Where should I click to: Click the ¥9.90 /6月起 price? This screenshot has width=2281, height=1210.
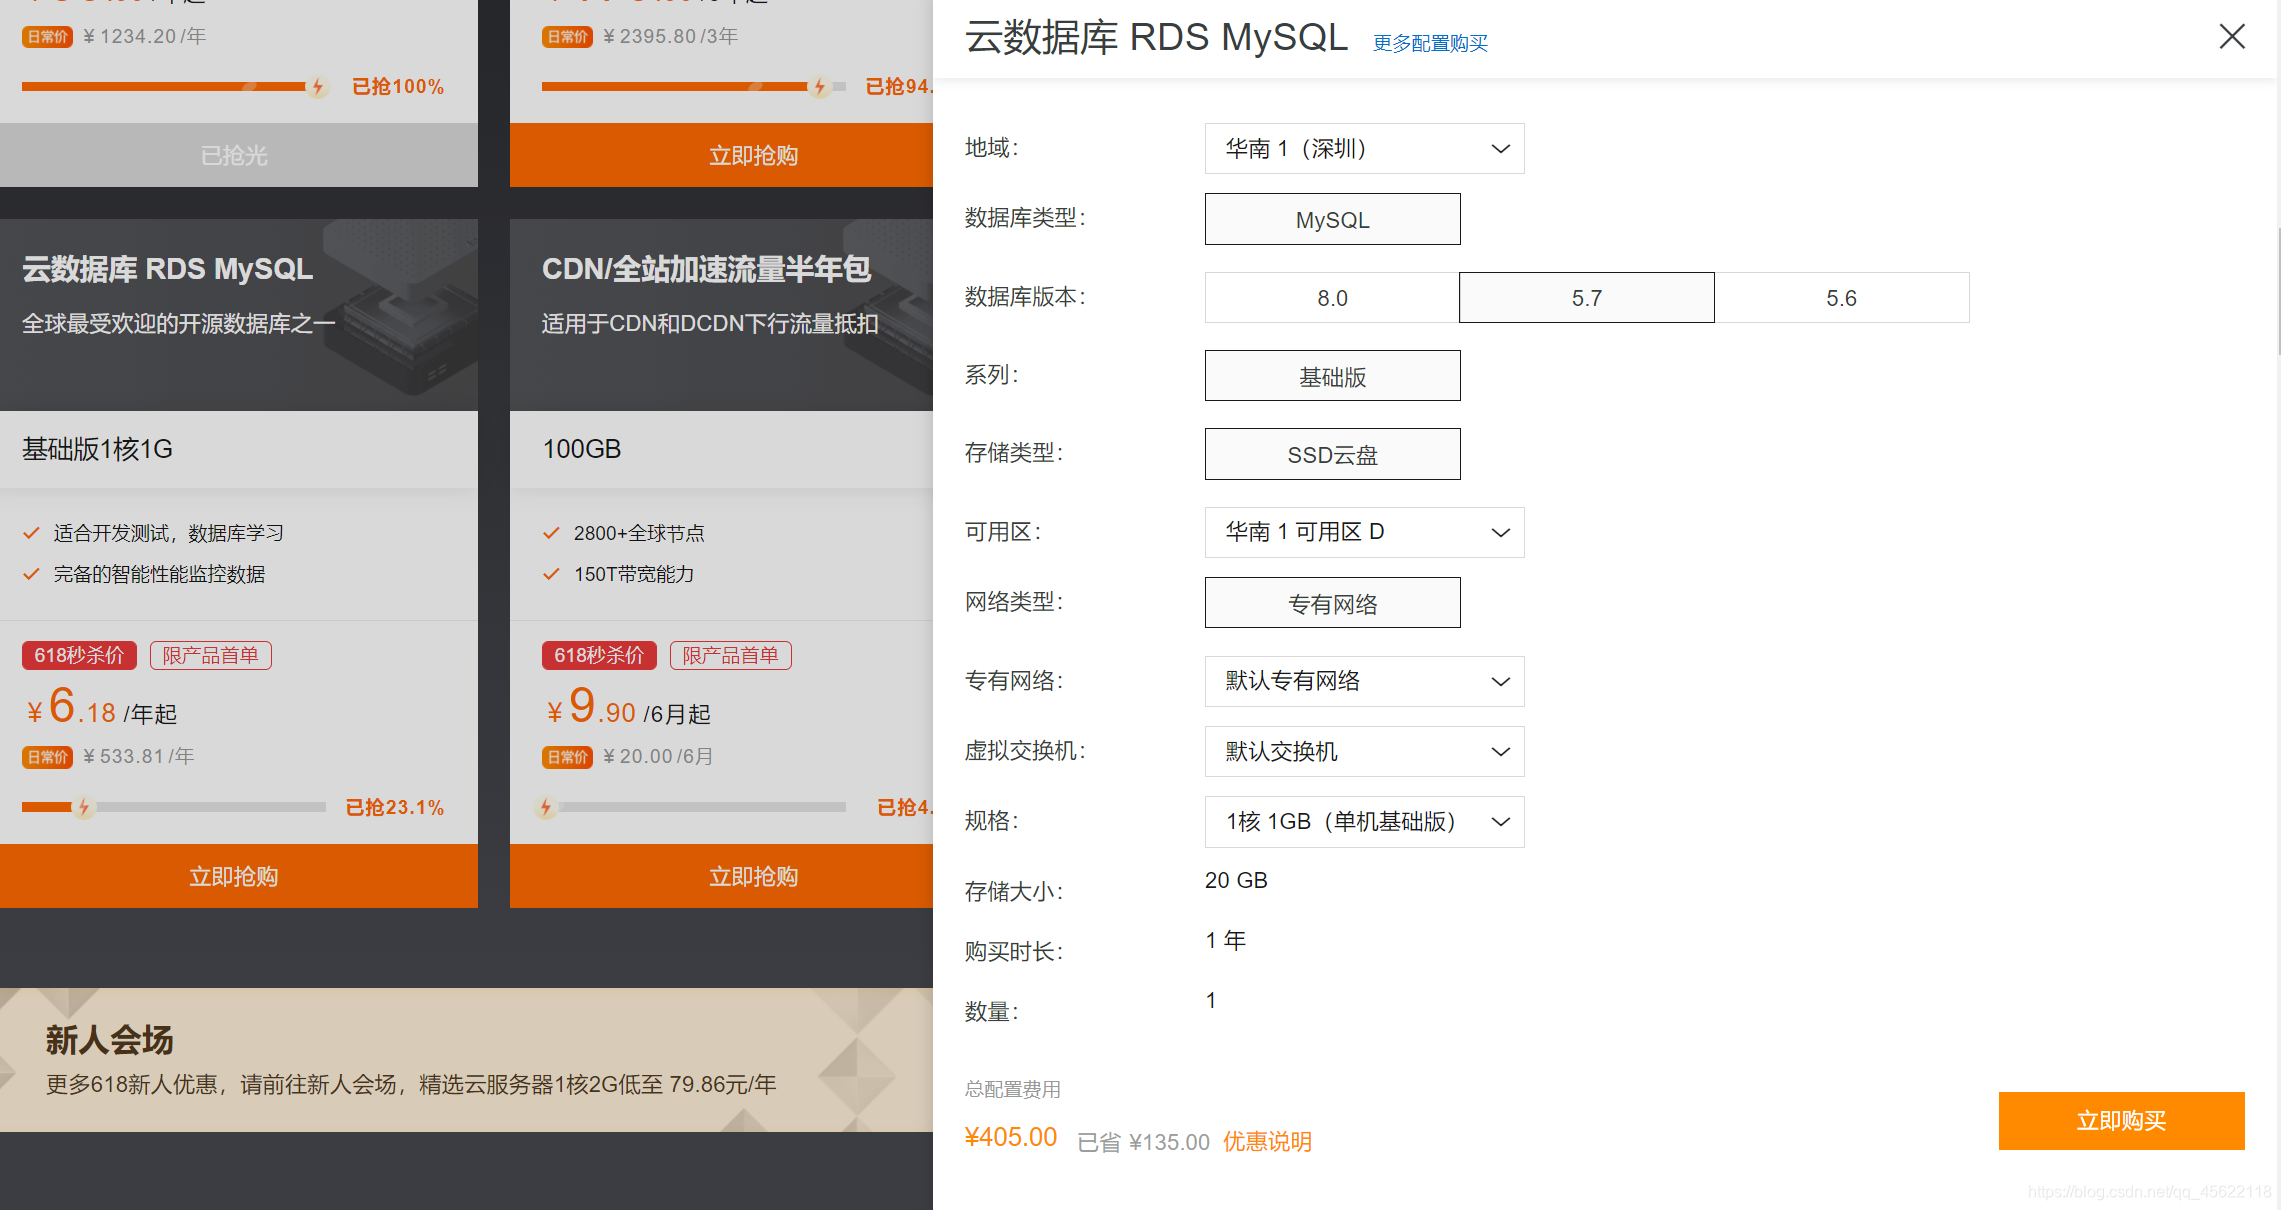coord(628,707)
